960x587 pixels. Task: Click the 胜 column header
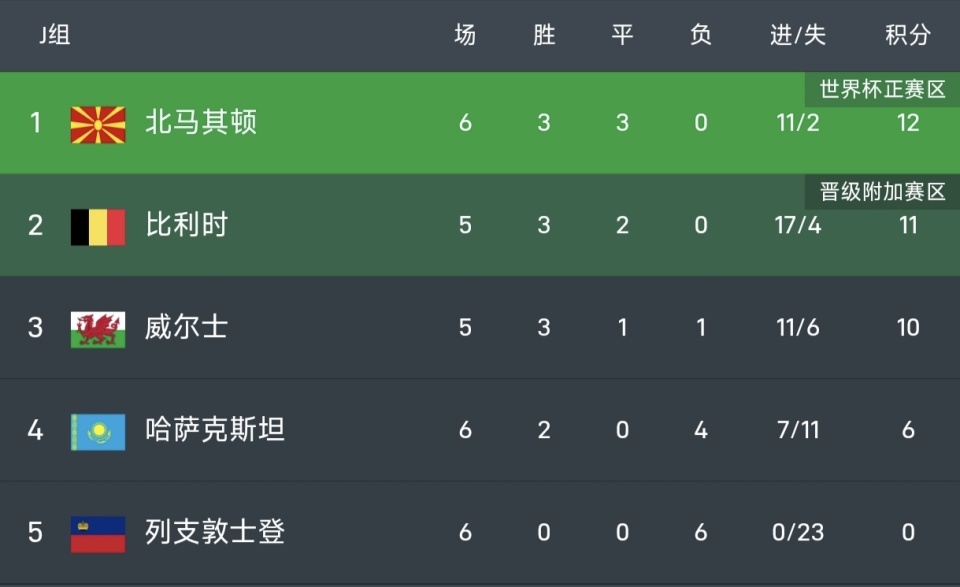click(x=544, y=36)
